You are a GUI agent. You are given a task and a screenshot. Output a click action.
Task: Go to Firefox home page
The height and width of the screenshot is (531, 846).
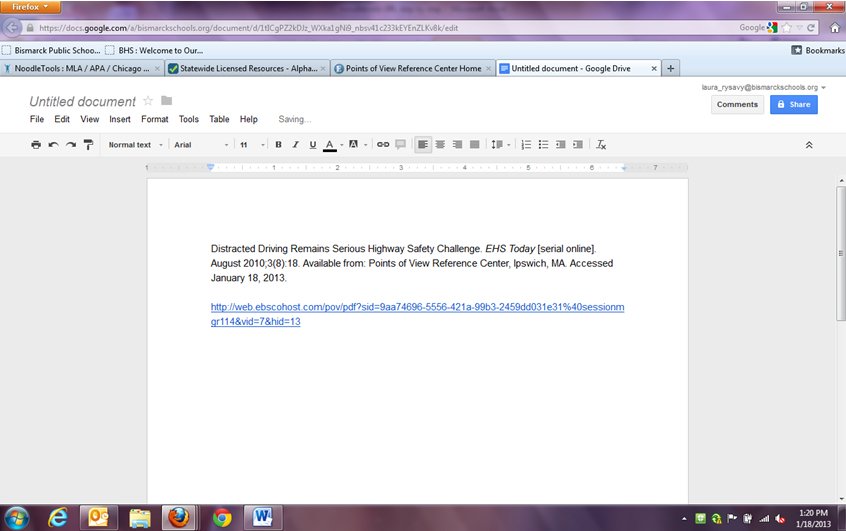[x=835, y=28]
